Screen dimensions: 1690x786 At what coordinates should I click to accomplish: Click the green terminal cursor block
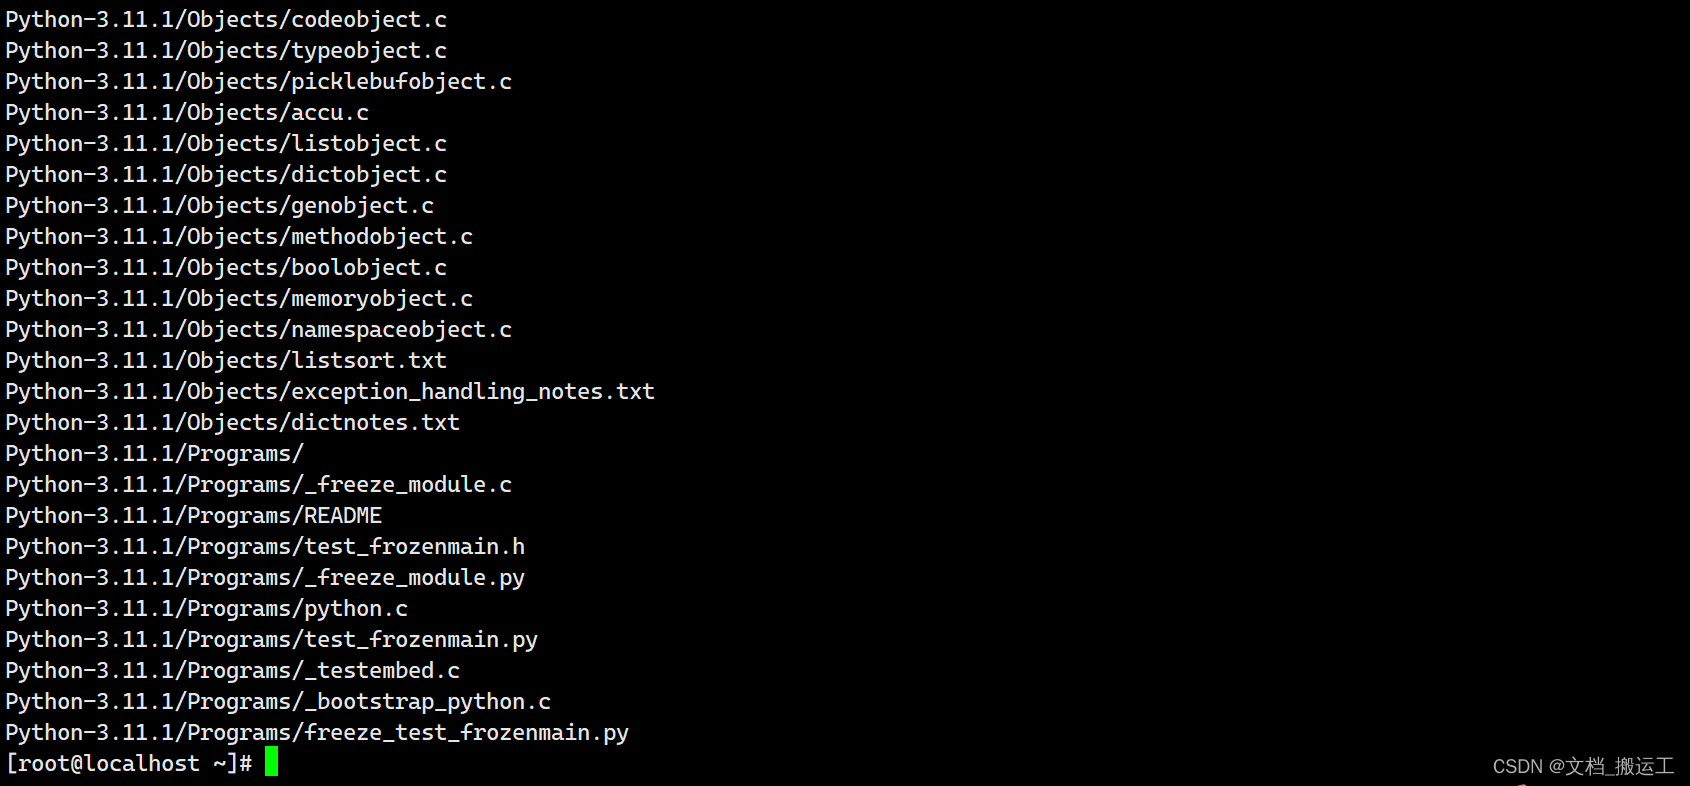[271, 763]
